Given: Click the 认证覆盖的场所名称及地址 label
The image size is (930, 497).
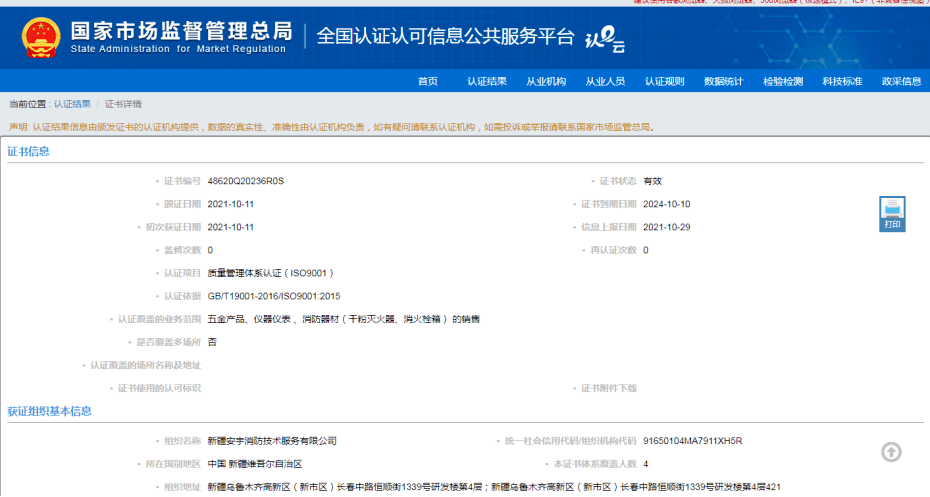Looking at the screenshot, I should (x=145, y=365).
